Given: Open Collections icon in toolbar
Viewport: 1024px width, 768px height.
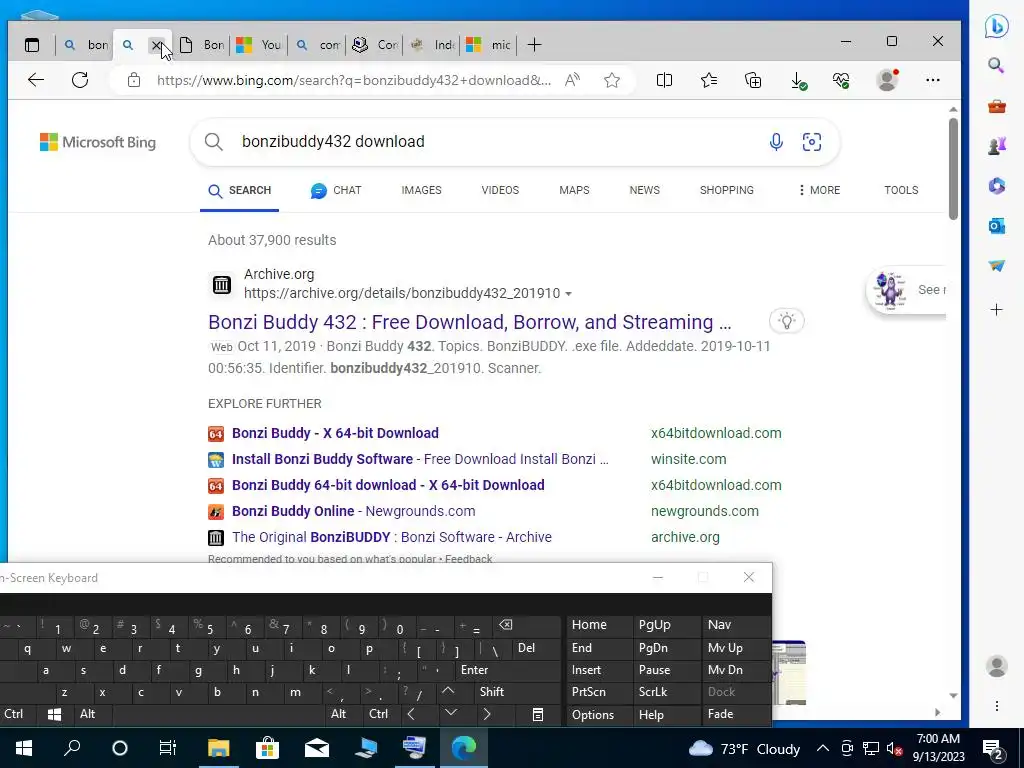Looking at the screenshot, I should [x=753, y=80].
